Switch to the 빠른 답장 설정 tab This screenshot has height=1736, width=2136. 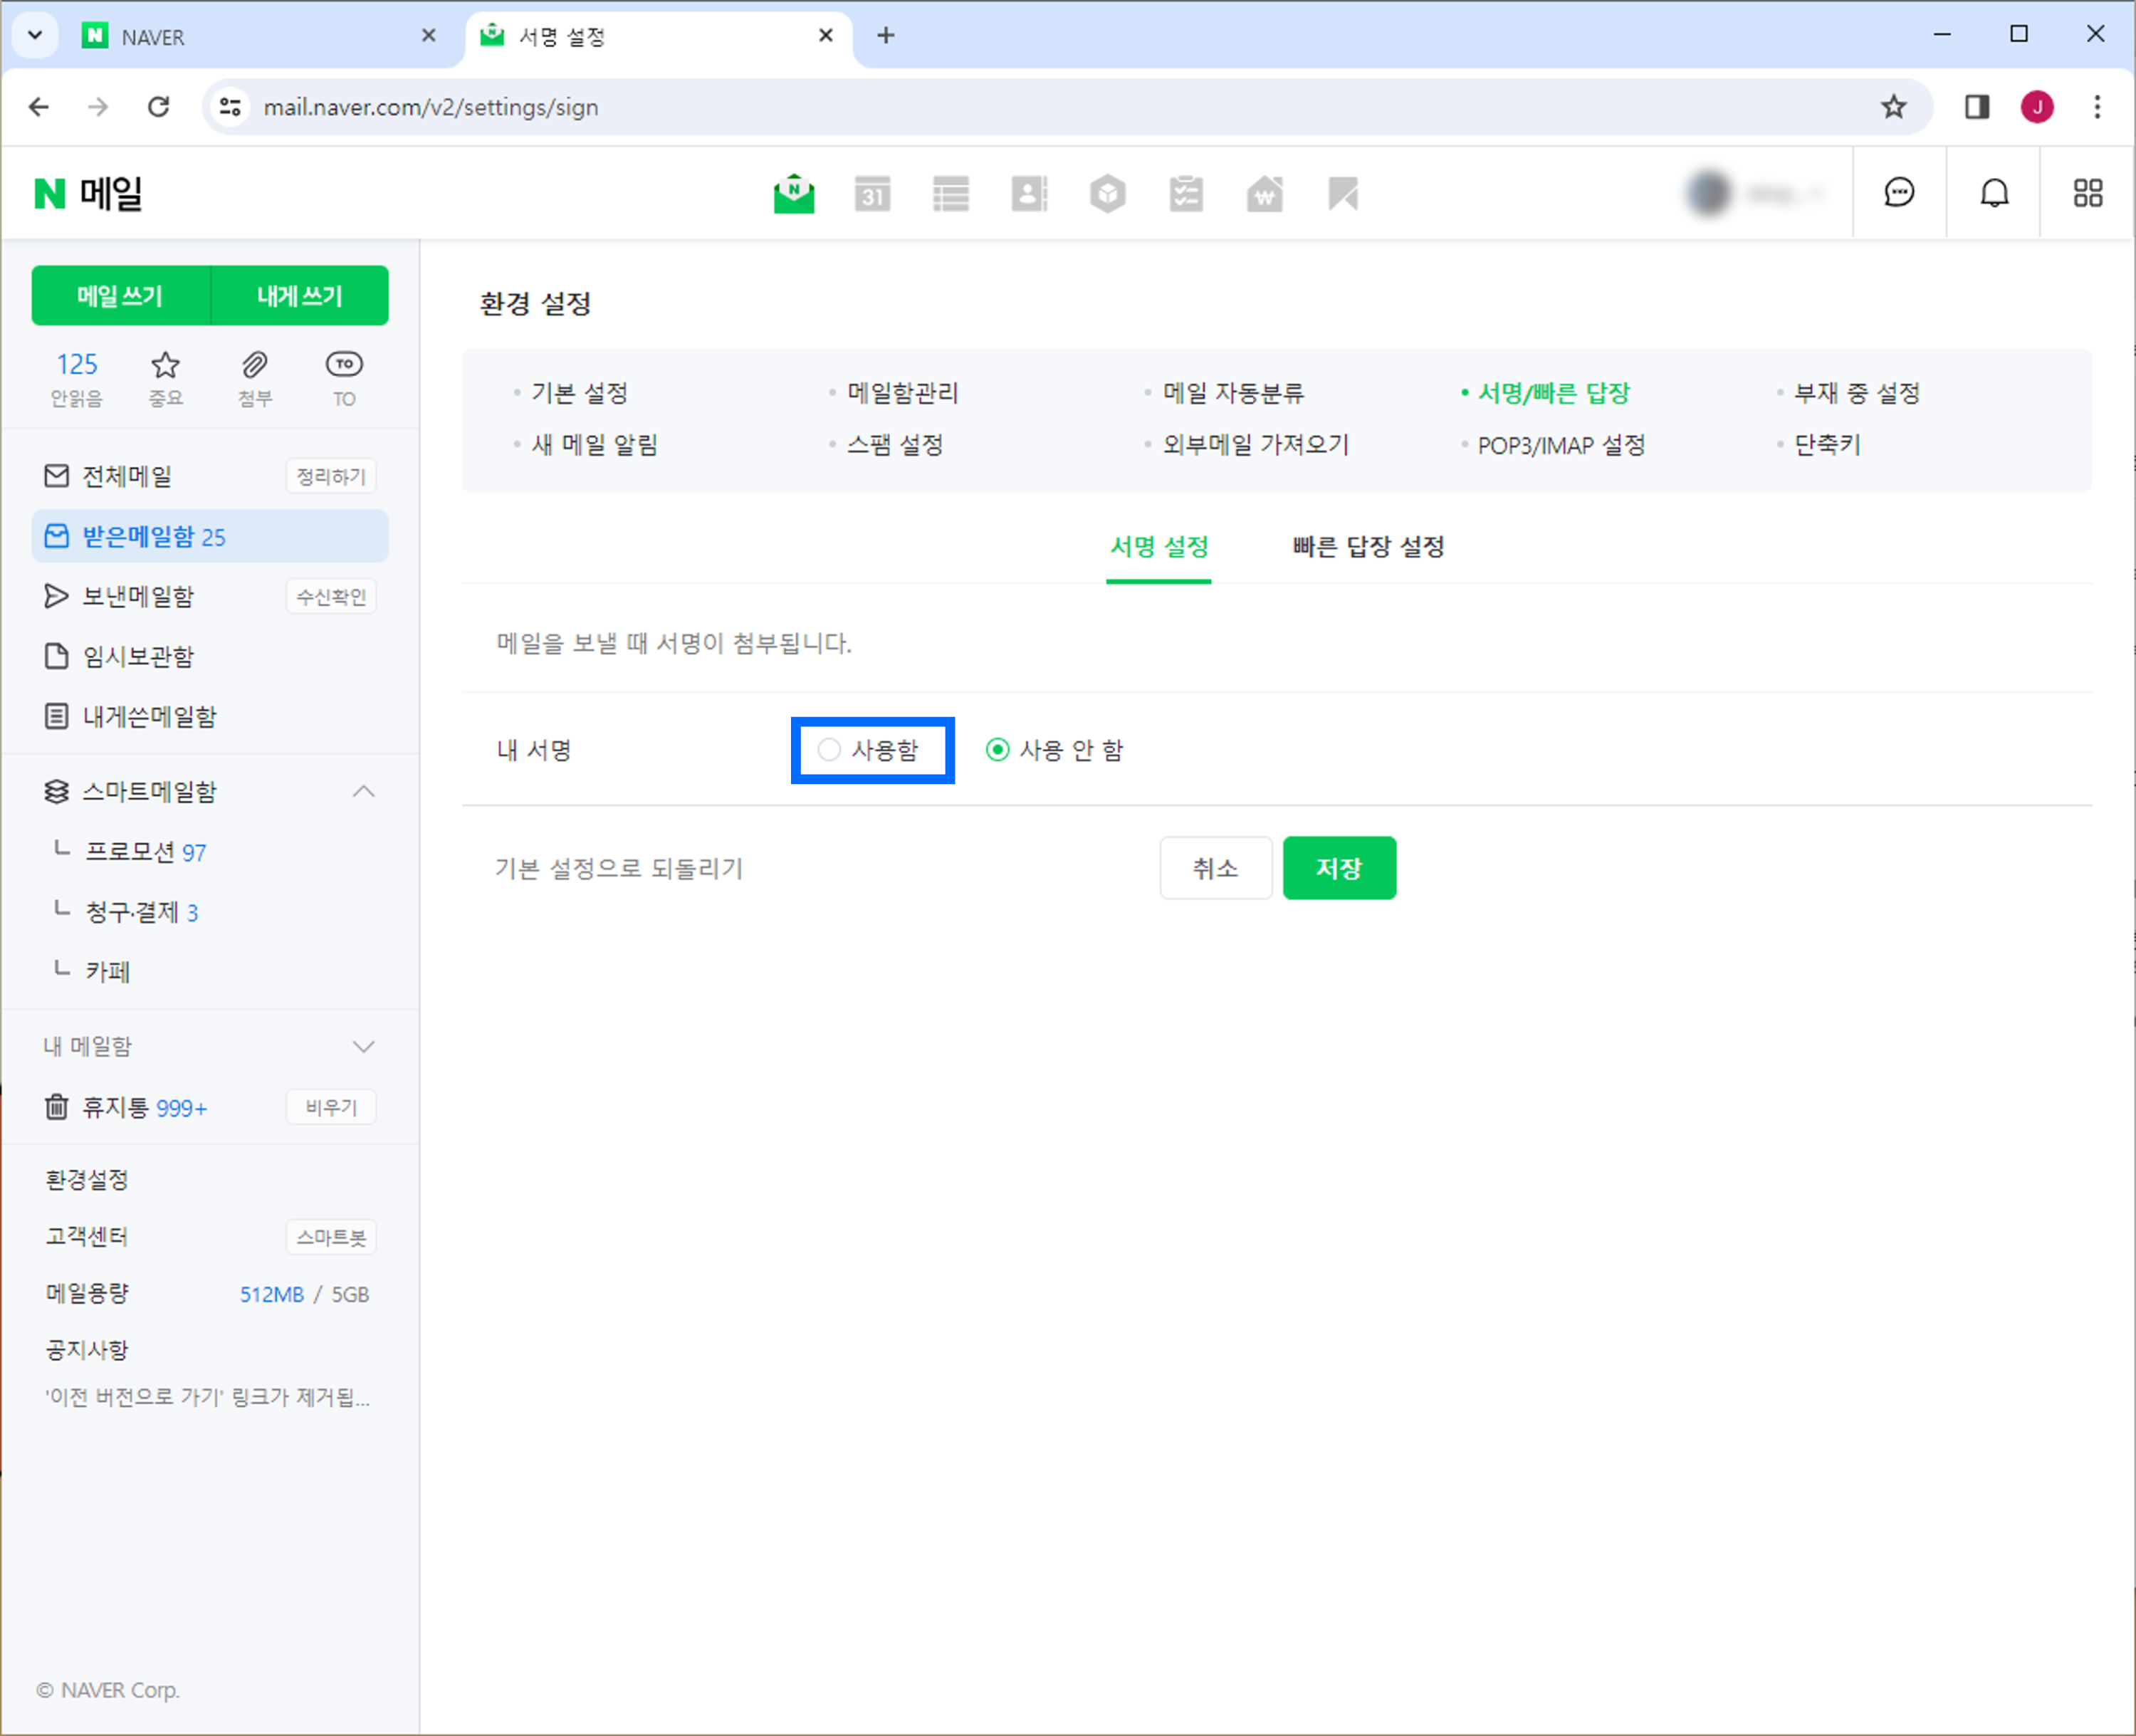(1368, 546)
